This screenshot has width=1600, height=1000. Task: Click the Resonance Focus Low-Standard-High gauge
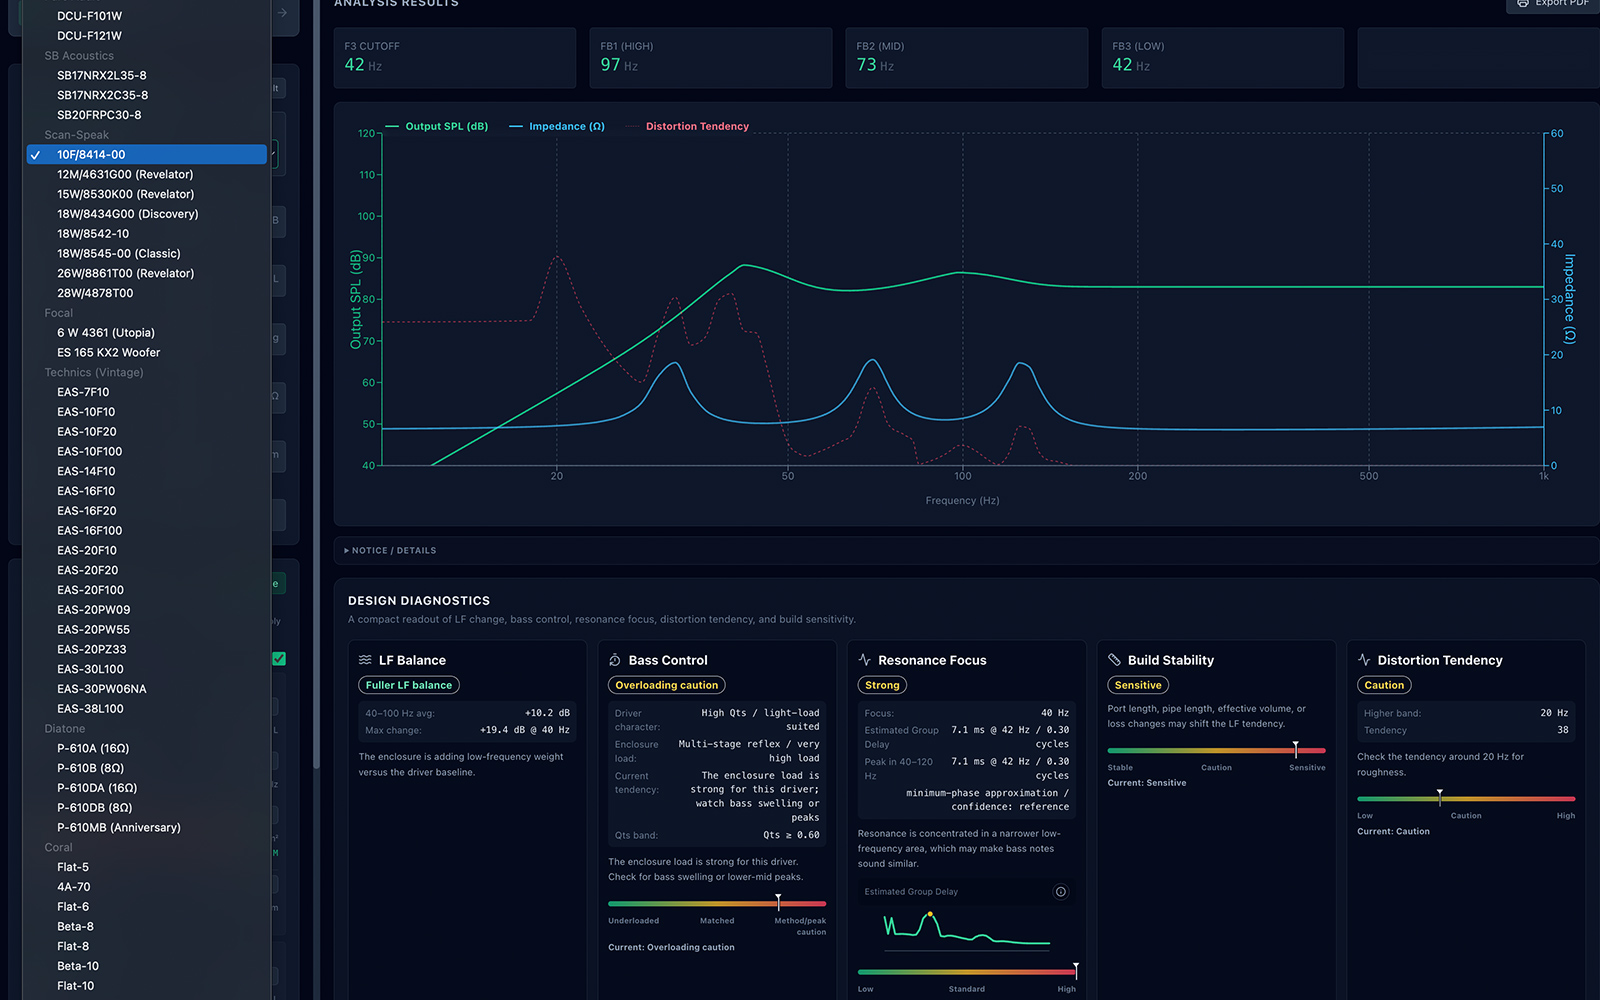(x=967, y=972)
